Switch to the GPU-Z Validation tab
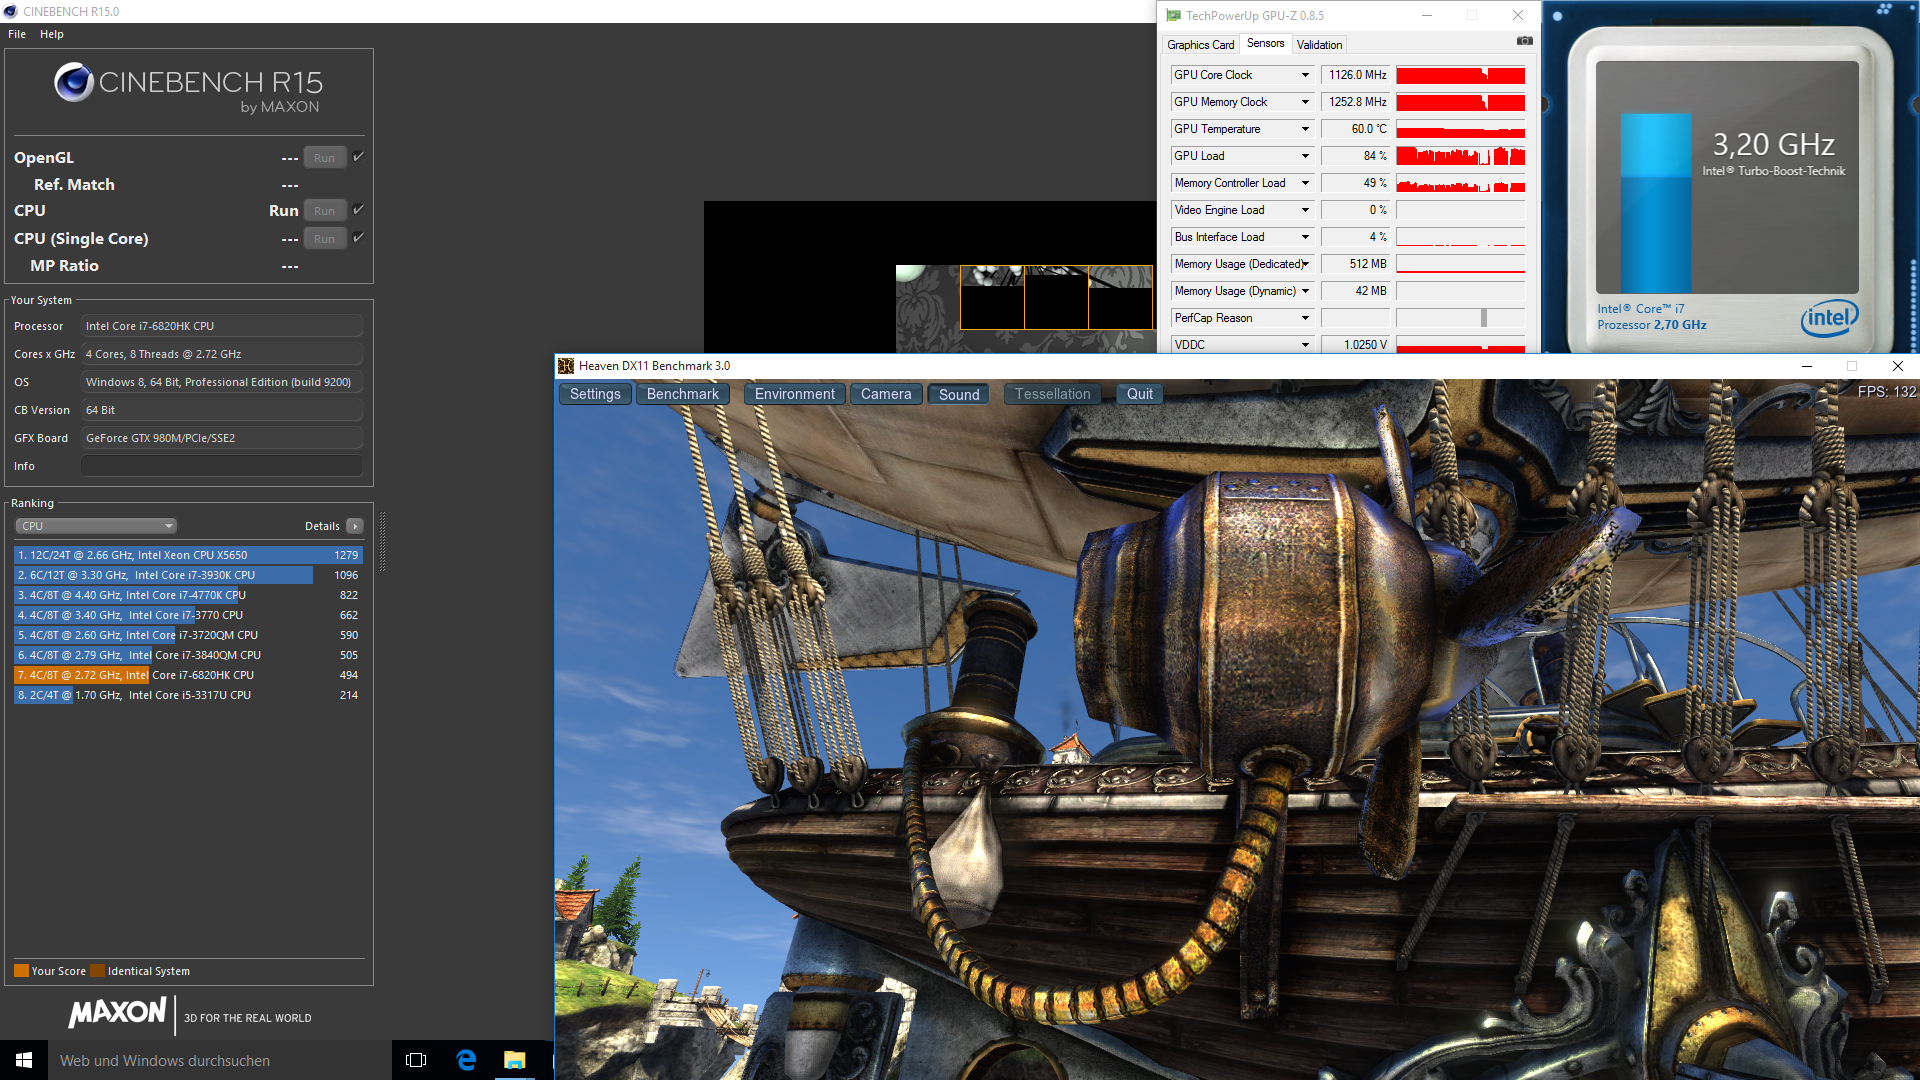Screen dimensions: 1920x1080 [x=1319, y=45]
